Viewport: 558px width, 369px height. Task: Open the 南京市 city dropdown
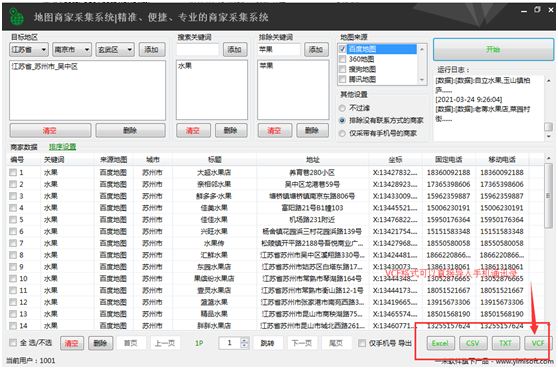pos(72,49)
